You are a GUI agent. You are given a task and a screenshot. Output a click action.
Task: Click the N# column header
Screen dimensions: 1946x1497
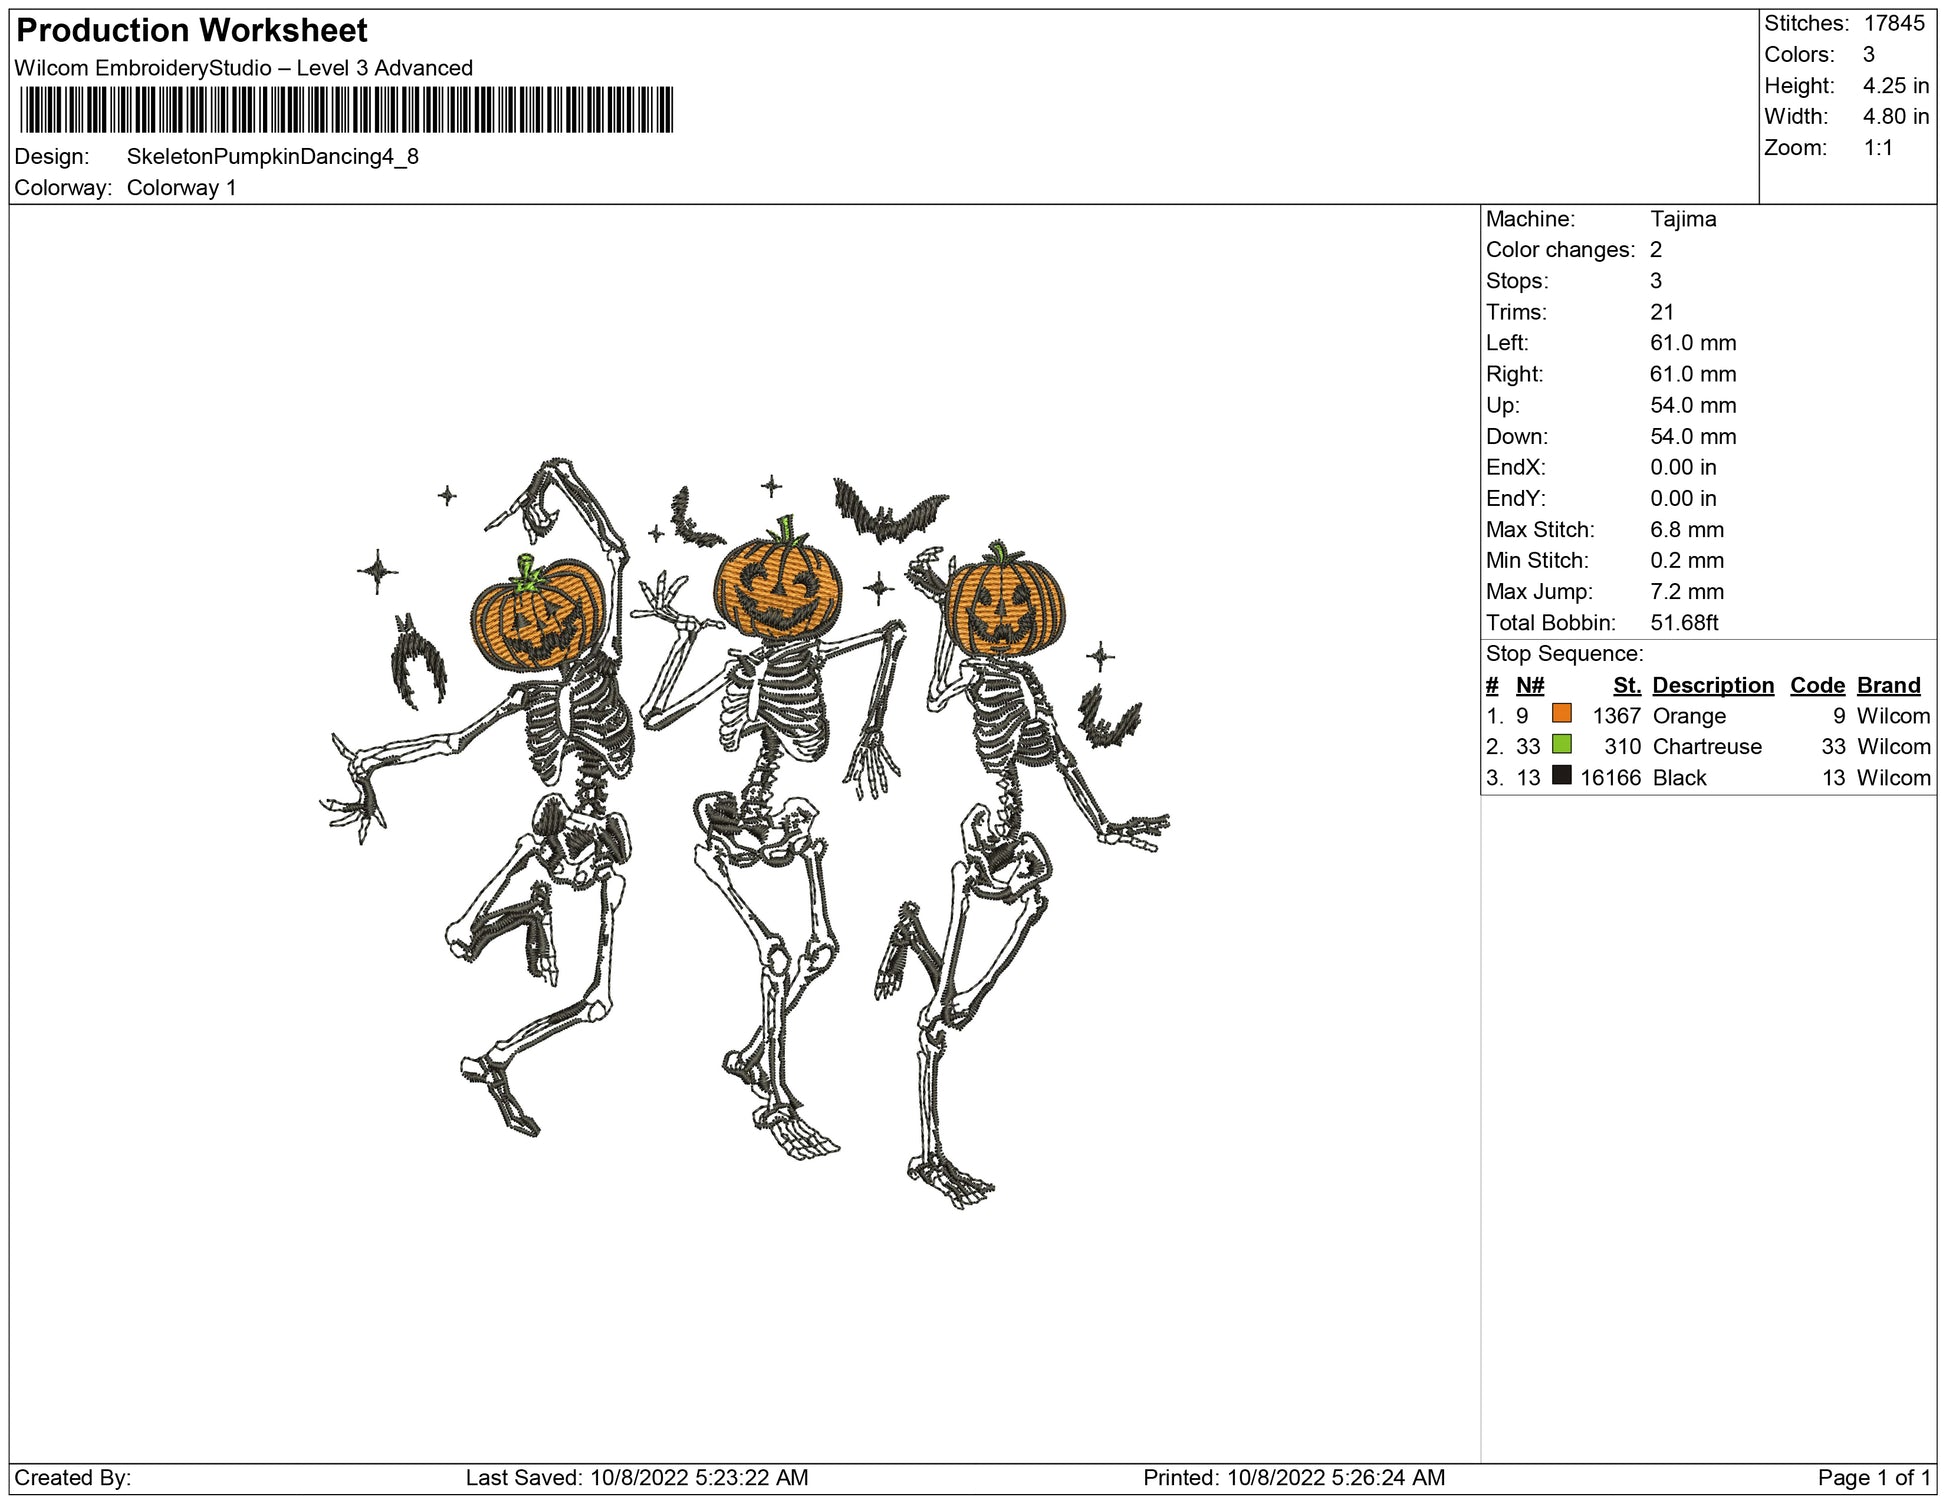[x=1529, y=685]
